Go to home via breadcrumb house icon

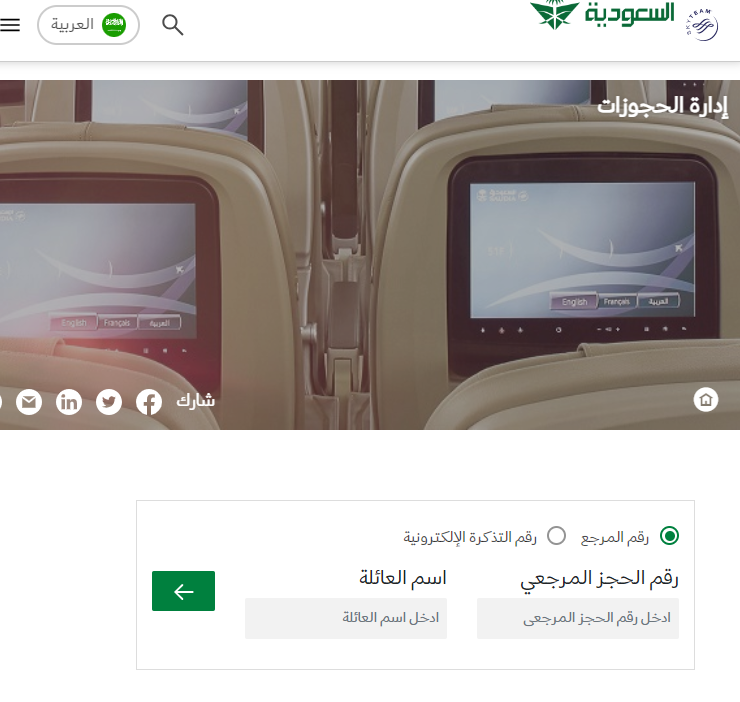pos(706,399)
